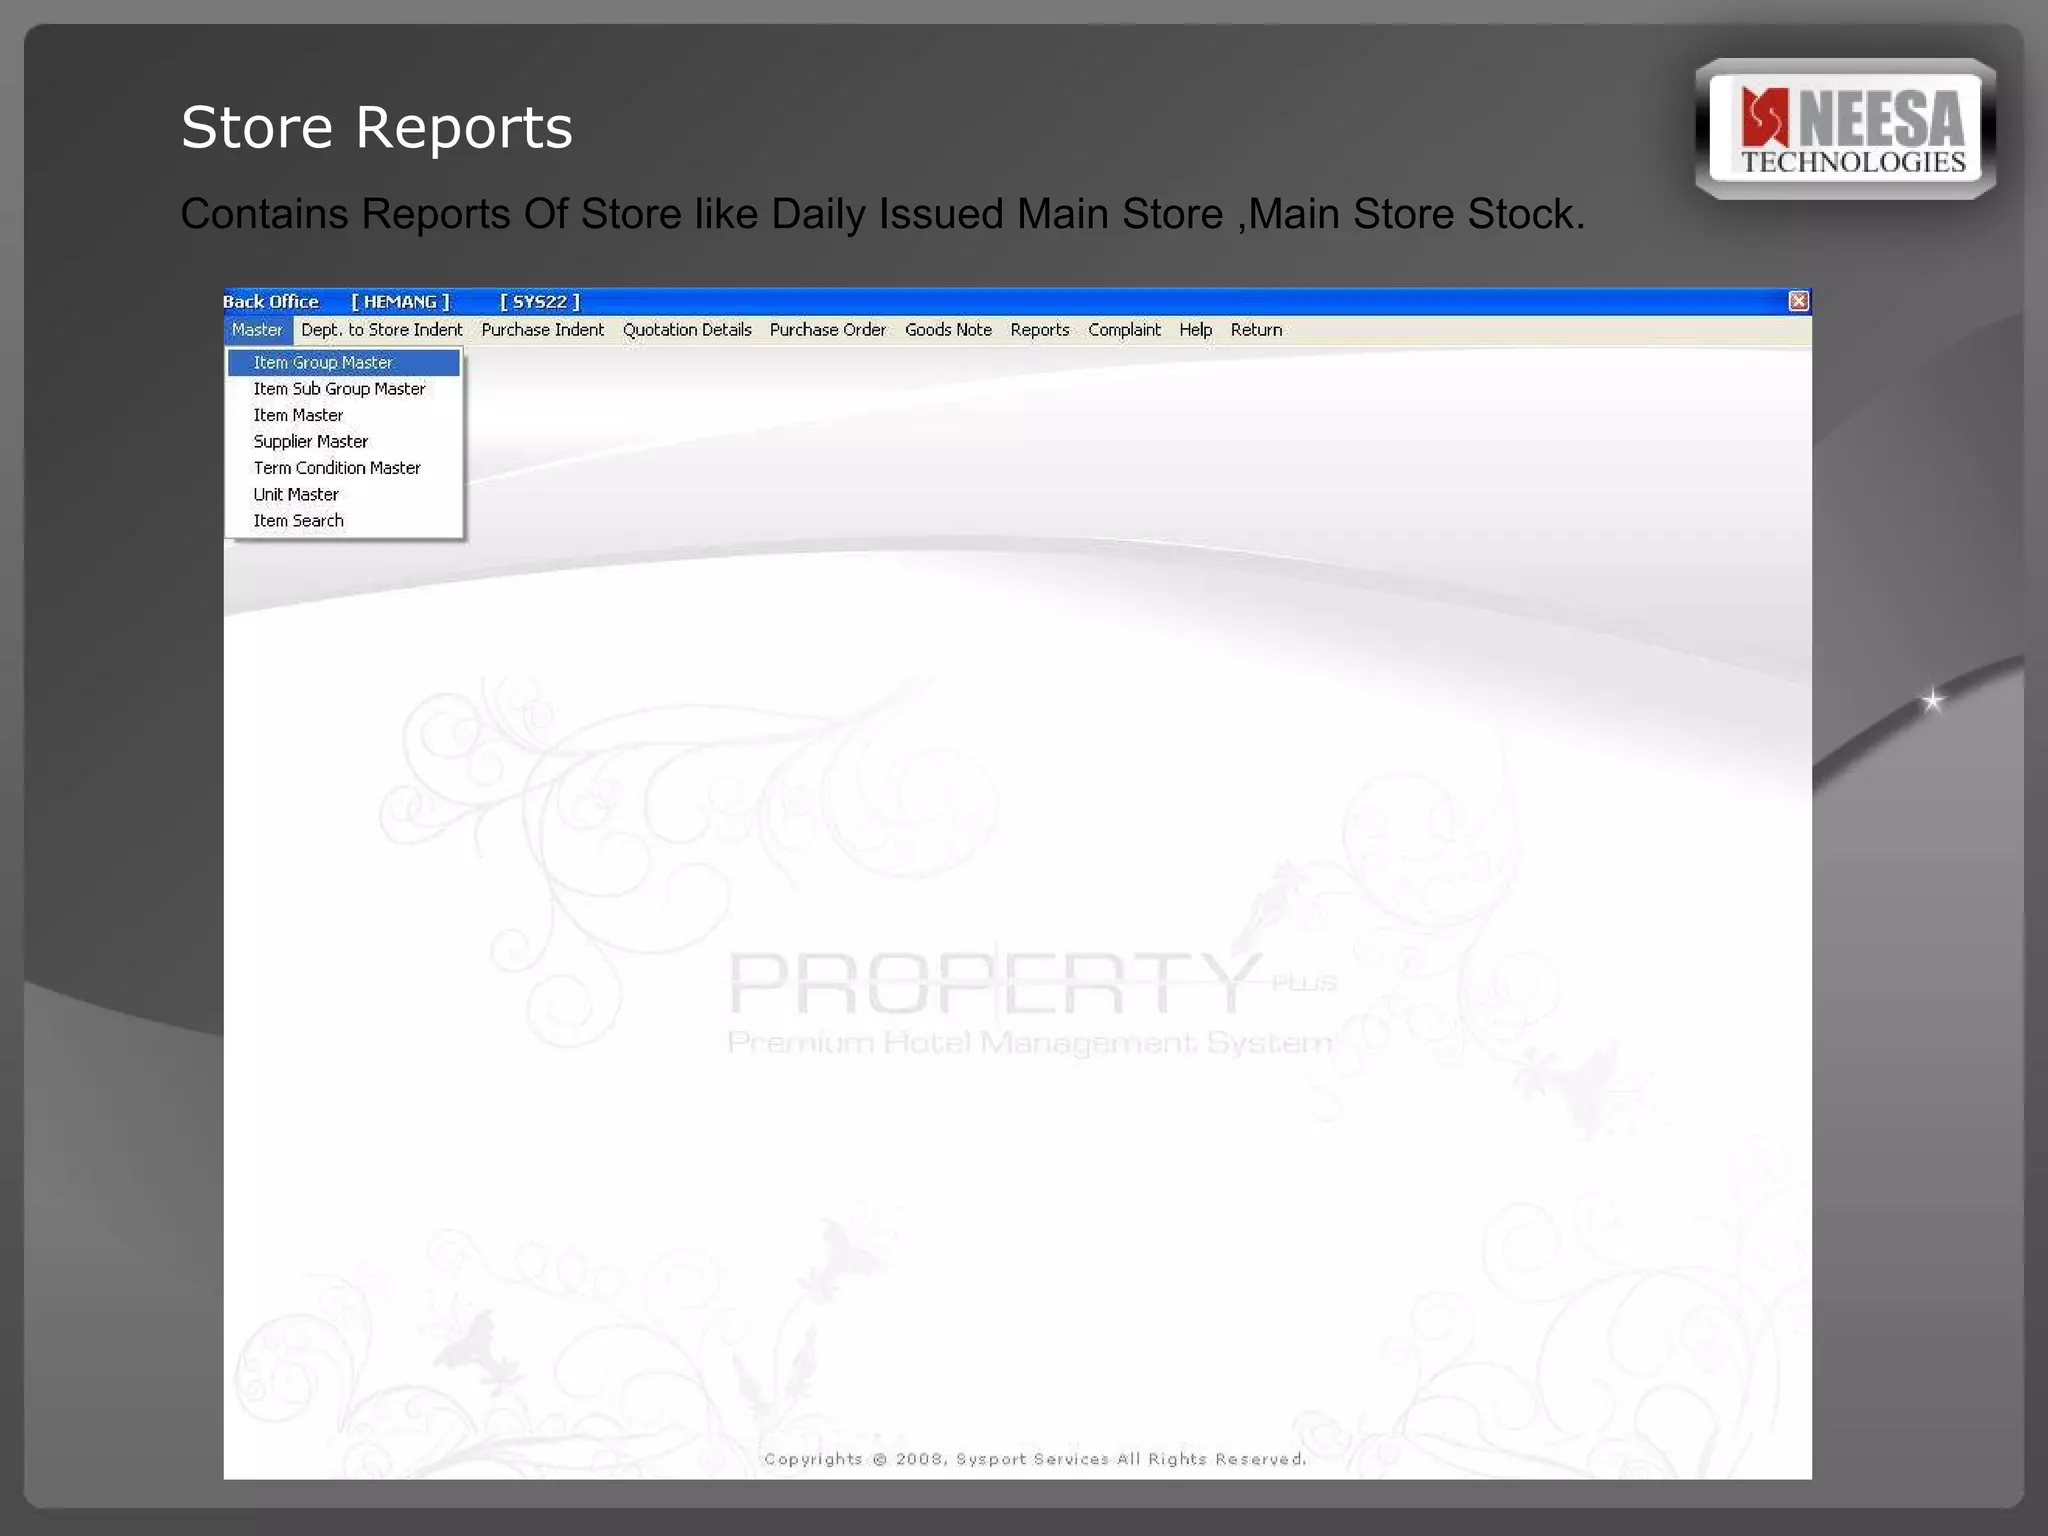Select Item Group Master entry
Screen dimensions: 2048x1536
344,363
